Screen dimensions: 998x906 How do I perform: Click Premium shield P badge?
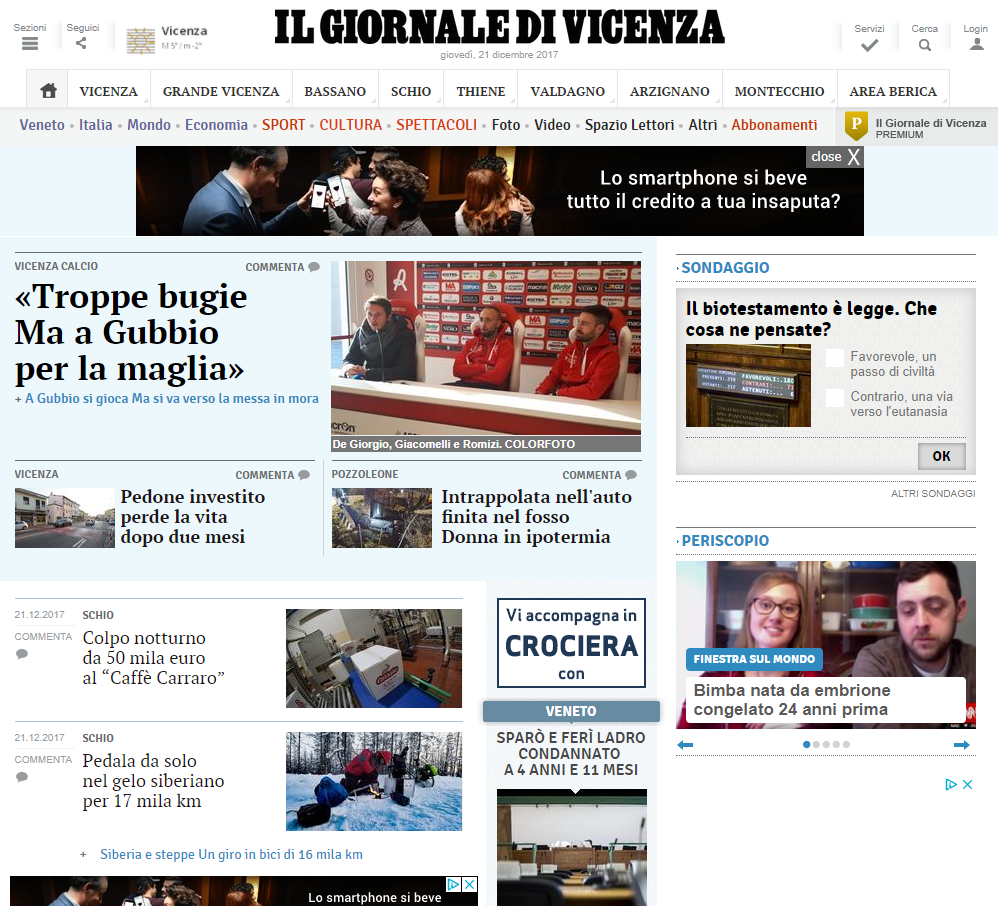tap(856, 126)
